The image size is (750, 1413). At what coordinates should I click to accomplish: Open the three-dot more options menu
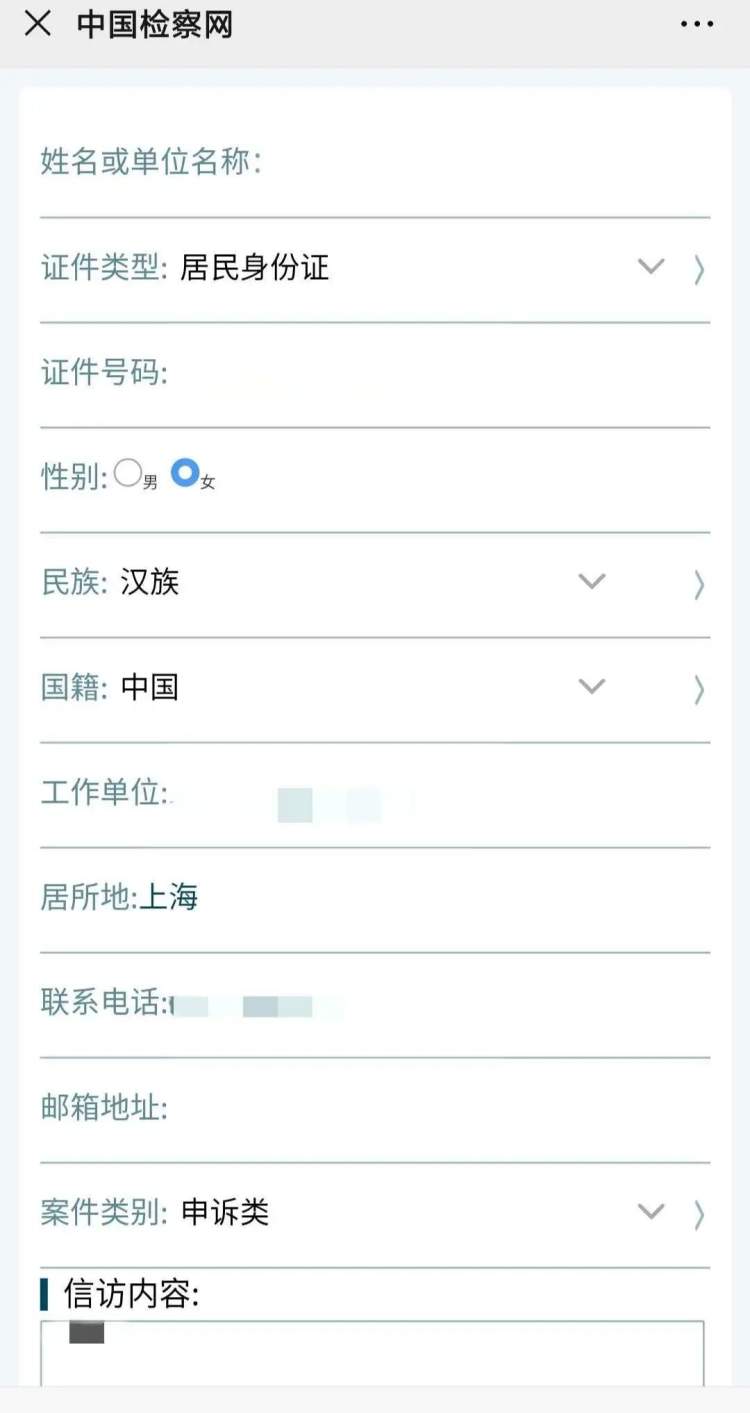tap(697, 25)
